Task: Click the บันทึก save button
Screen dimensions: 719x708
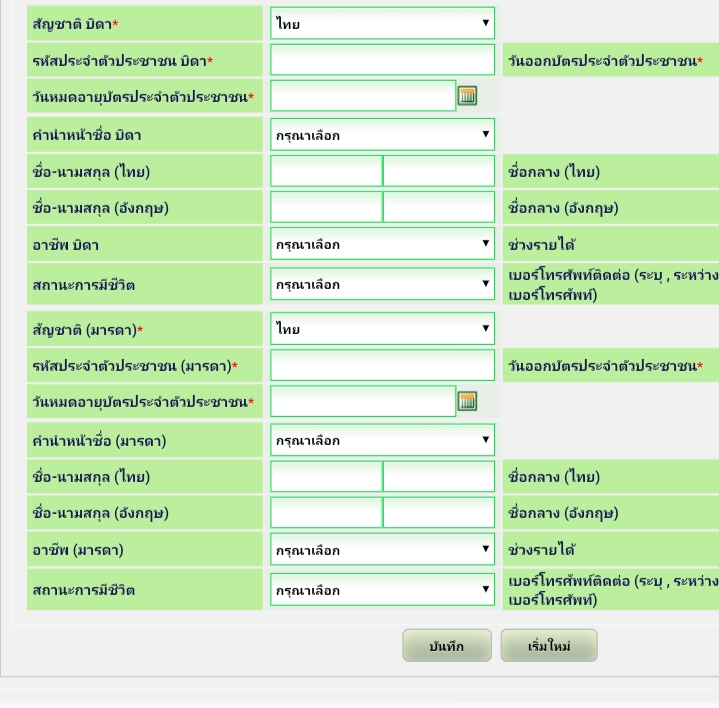Action: click(446, 646)
